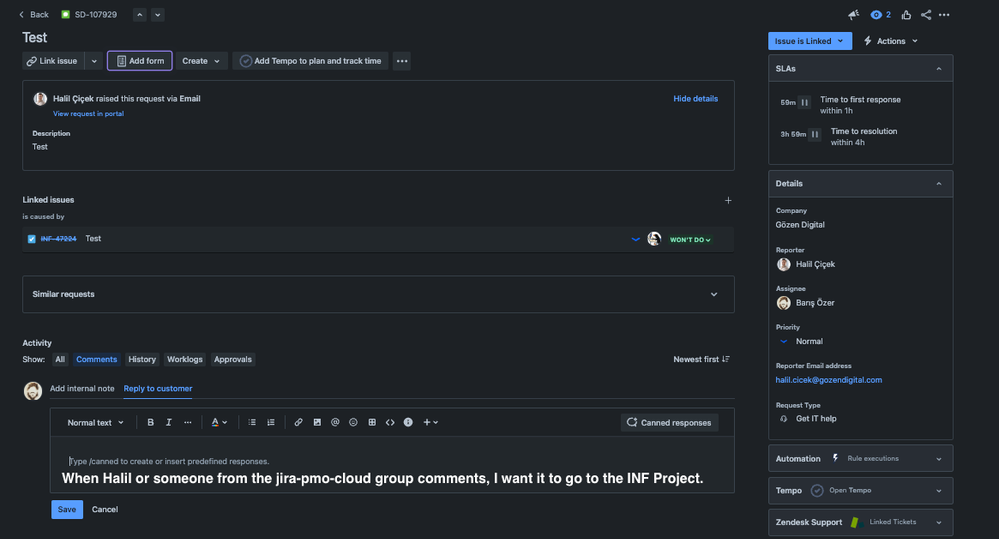This screenshot has width=999, height=539.
Task: Show History activity
Action: (142, 359)
